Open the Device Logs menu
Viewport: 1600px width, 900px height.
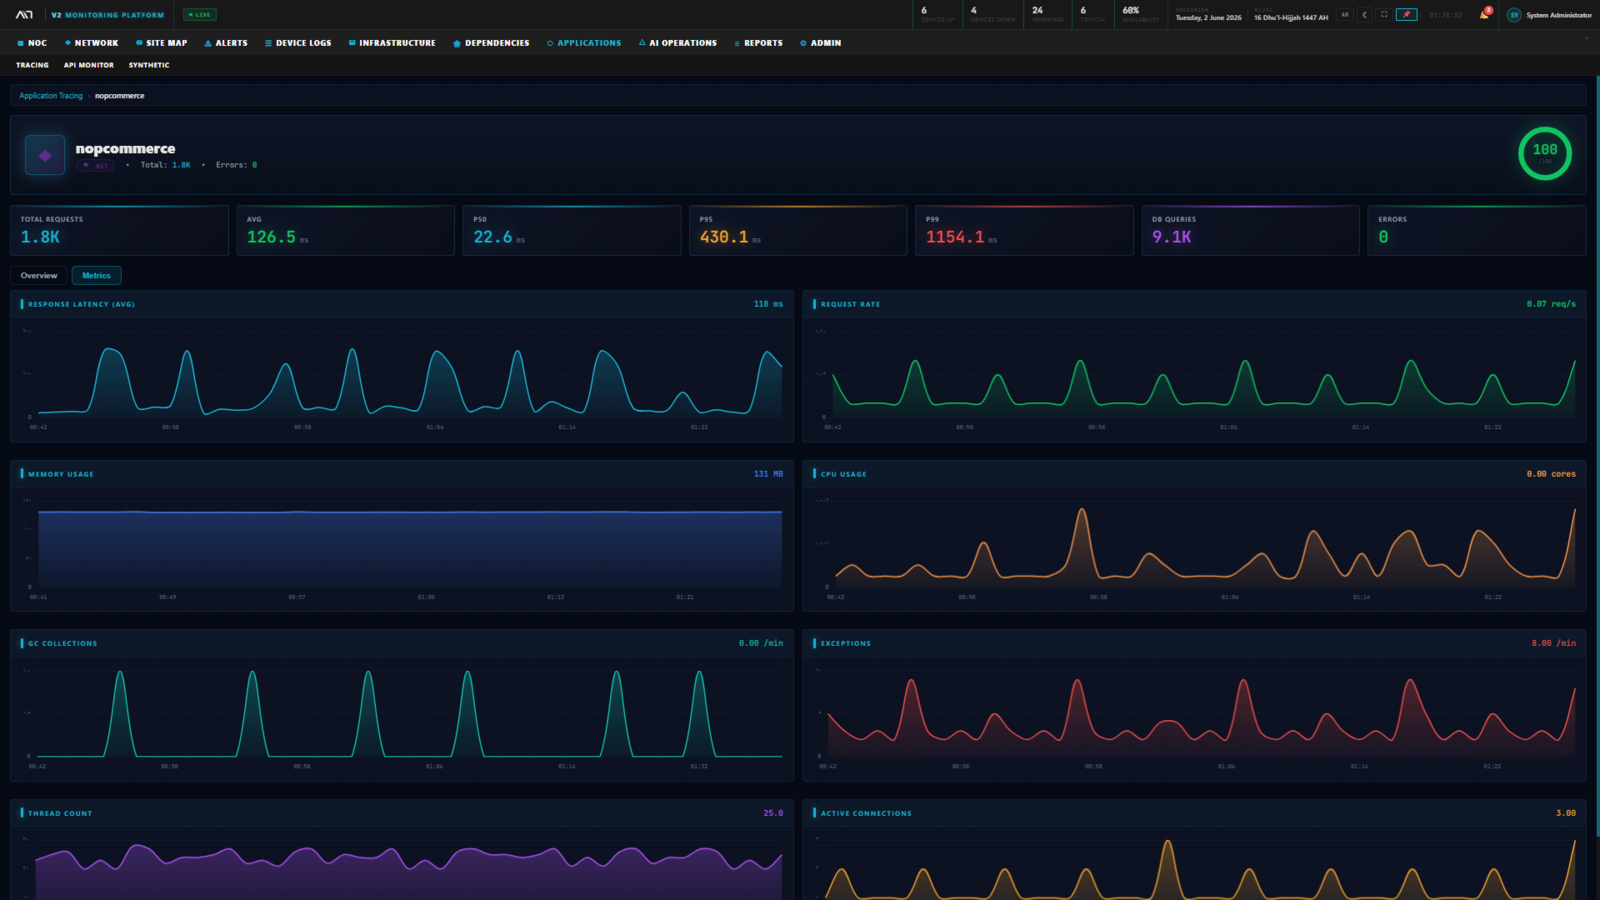(298, 43)
